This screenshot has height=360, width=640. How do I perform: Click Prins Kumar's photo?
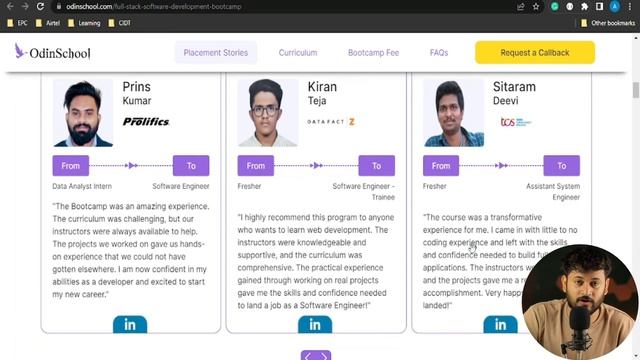click(x=83, y=113)
